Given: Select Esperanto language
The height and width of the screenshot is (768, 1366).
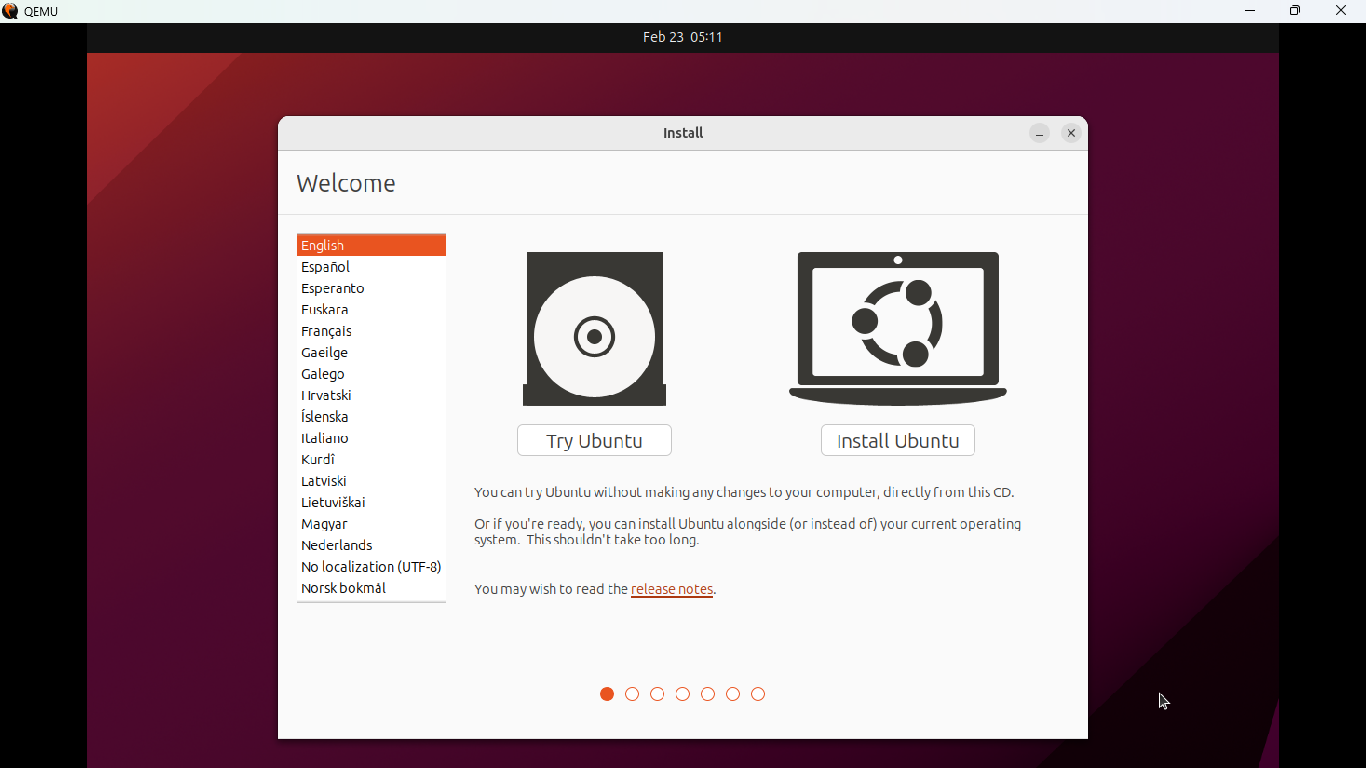Looking at the screenshot, I should [x=371, y=288].
